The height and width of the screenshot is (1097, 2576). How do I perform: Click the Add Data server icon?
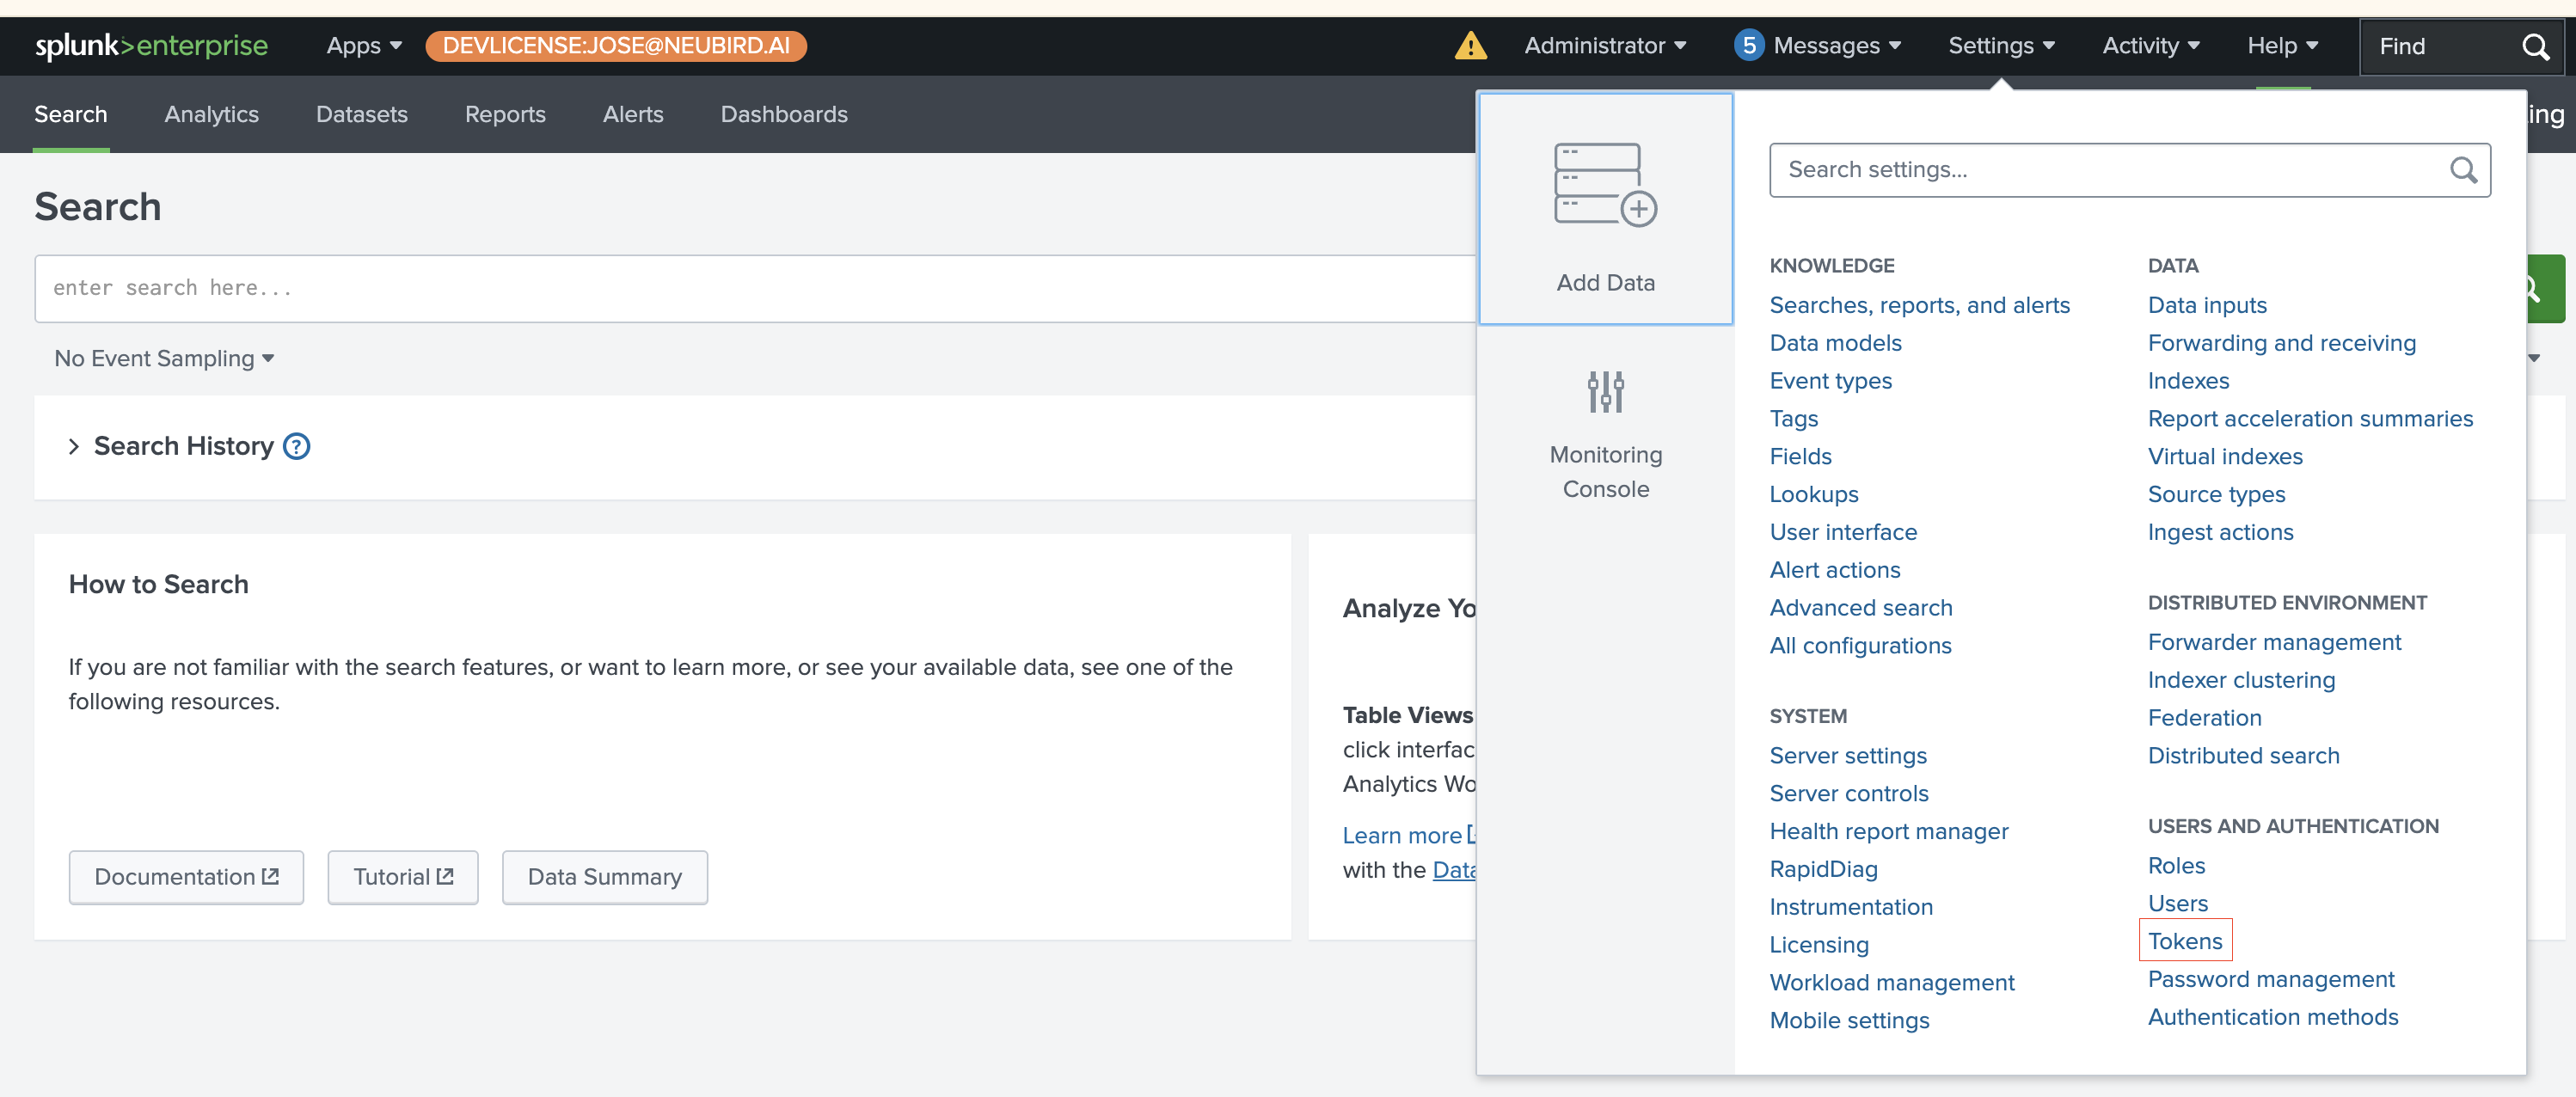(1605, 185)
